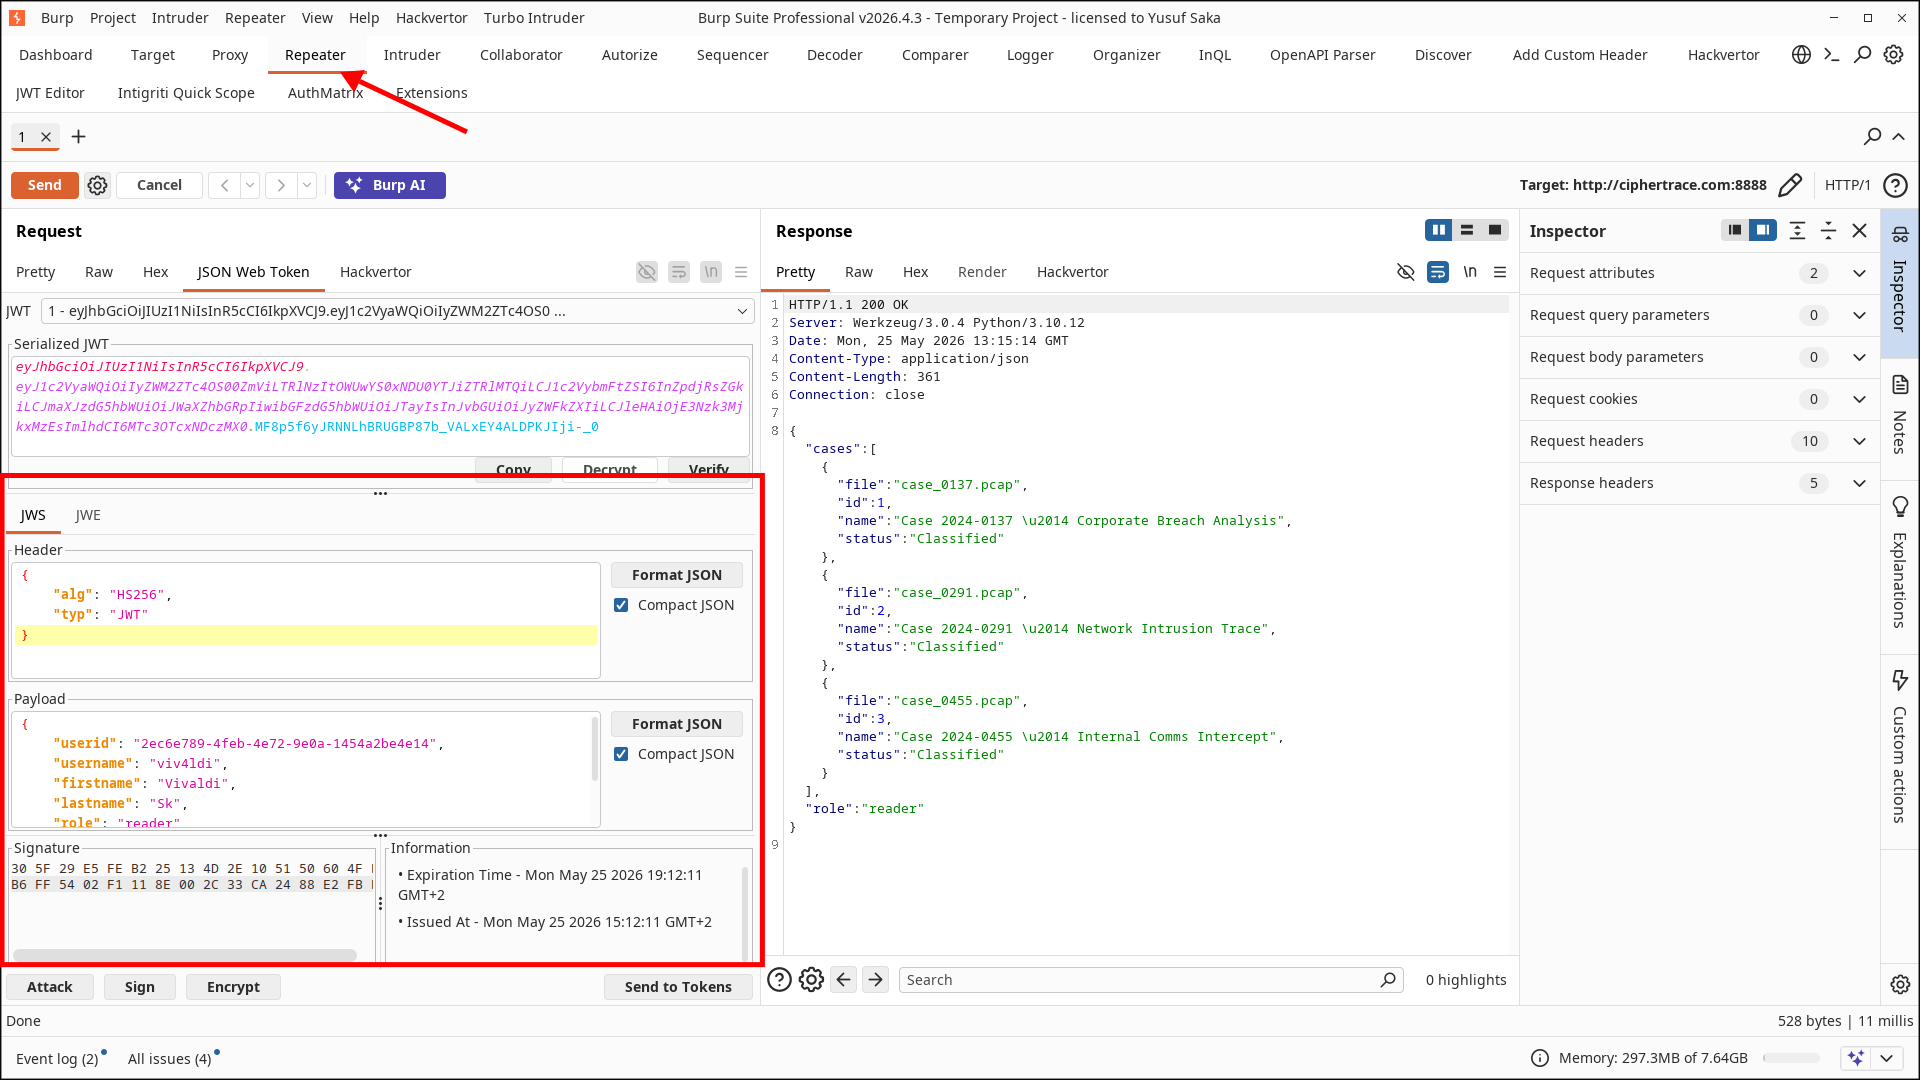This screenshot has height=1080, width=1920.
Task: Toggle response \n newline display
Action: click(1469, 272)
